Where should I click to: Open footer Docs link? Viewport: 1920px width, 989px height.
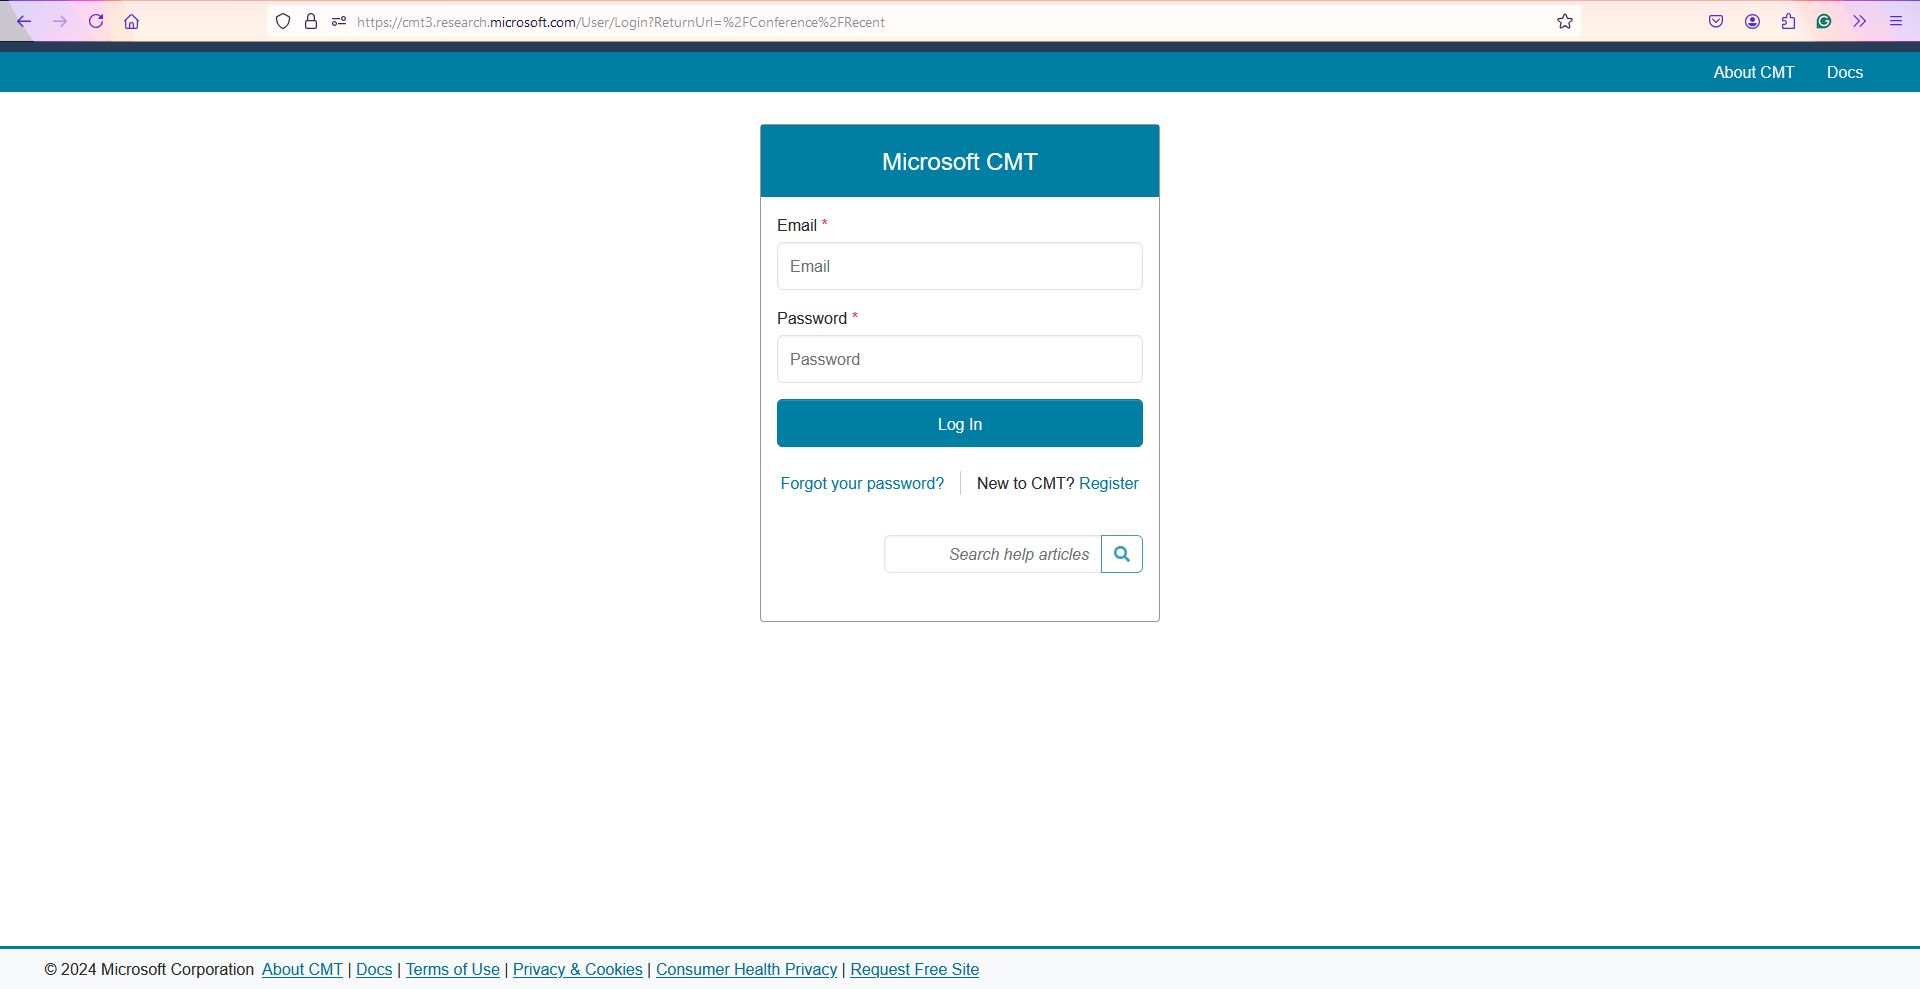point(374,969)
